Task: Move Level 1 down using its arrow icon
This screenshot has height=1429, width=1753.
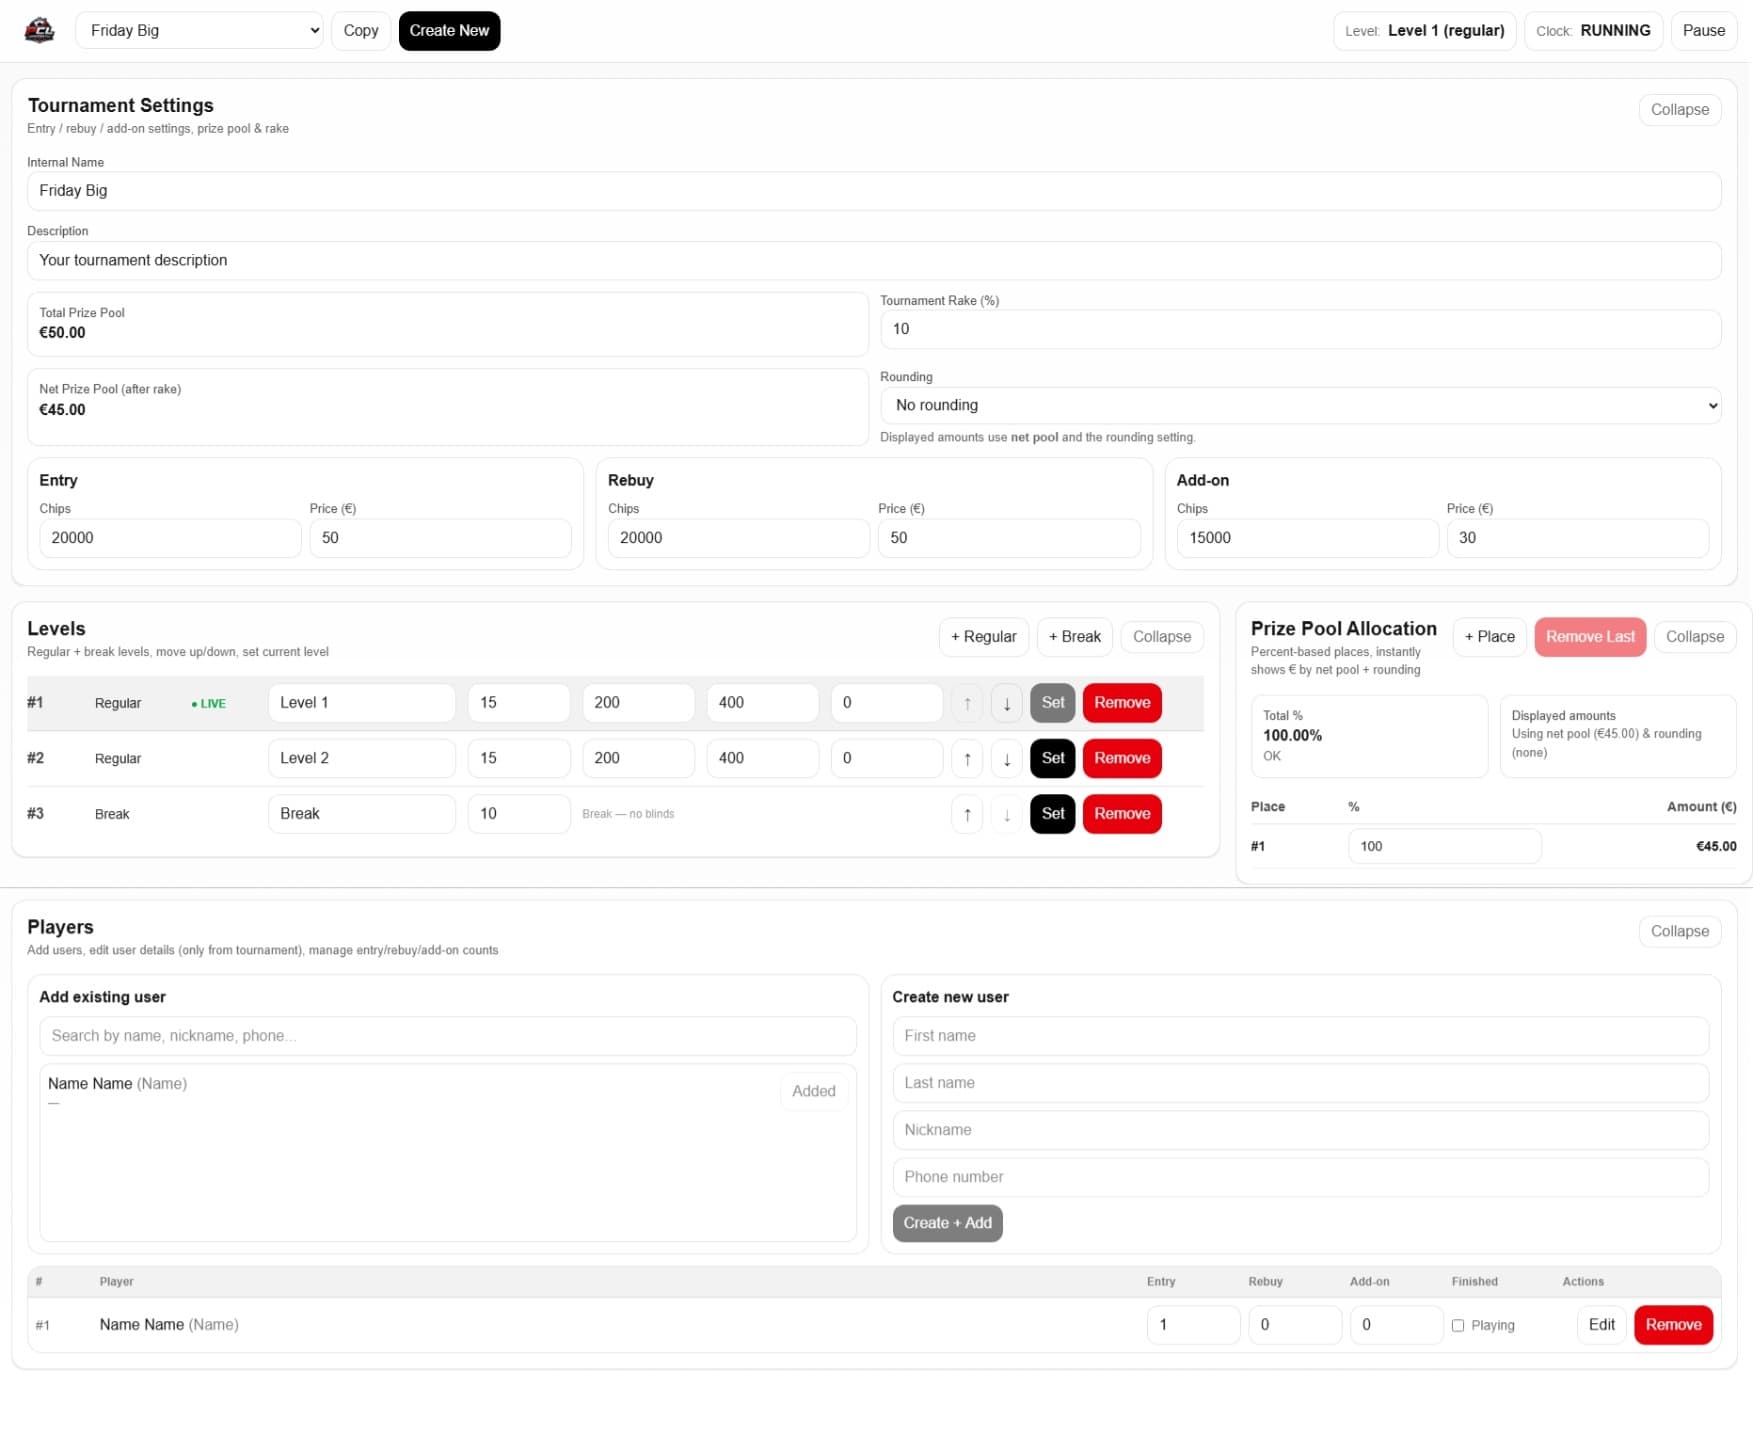Action: point(1006,703)
